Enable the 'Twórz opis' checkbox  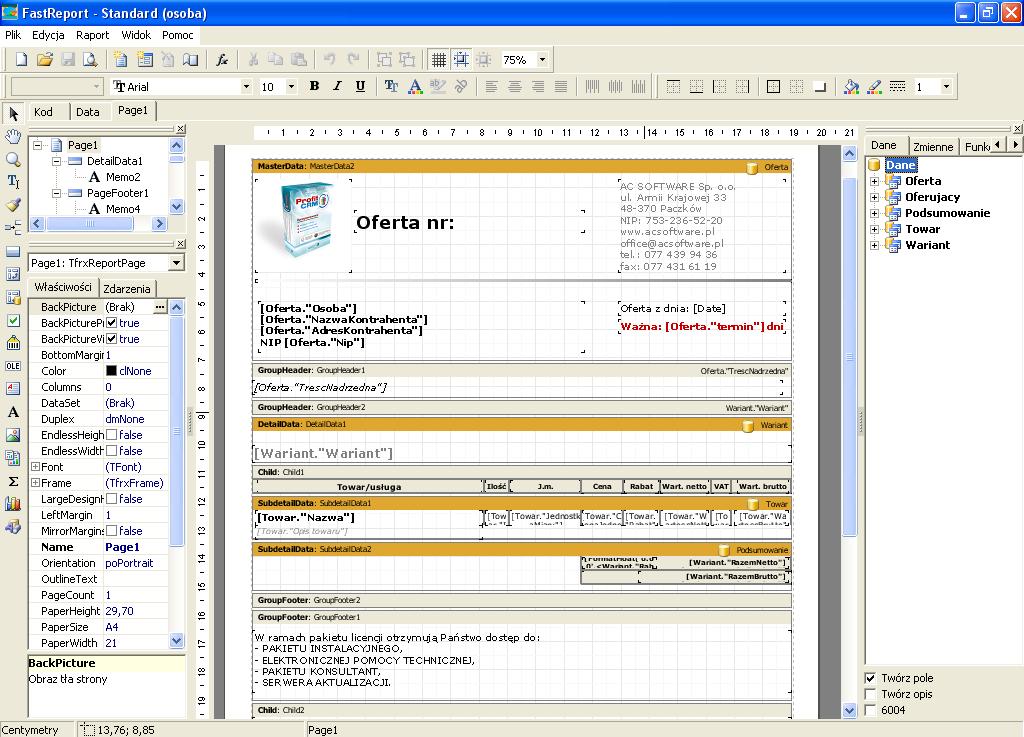tap(870, 694)
